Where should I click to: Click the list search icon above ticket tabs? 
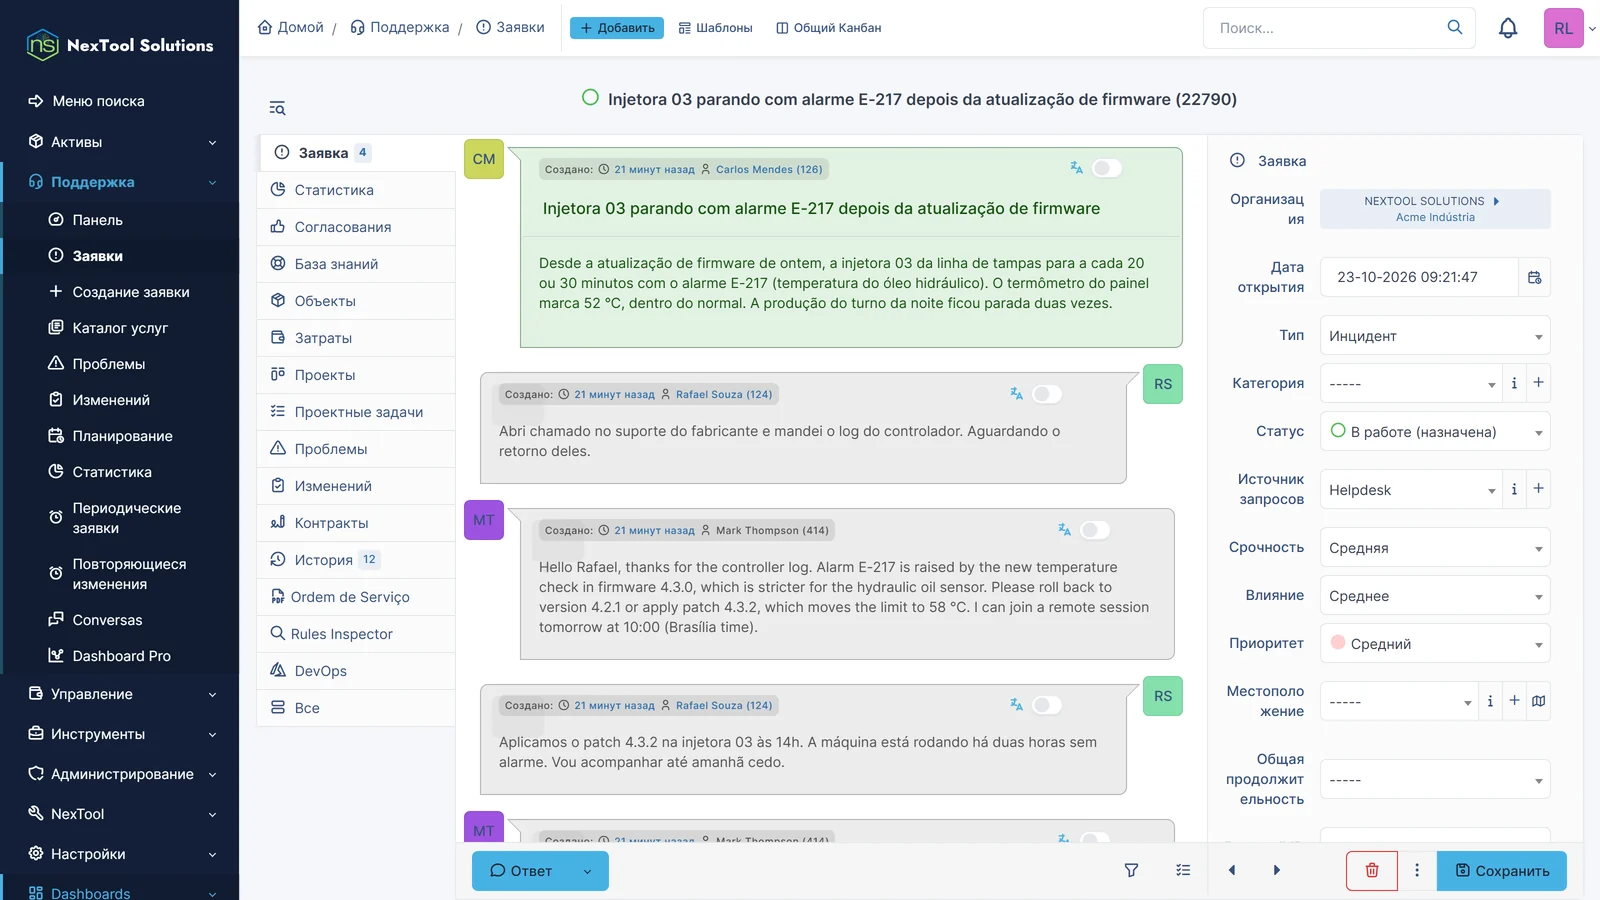coord(277,108)
